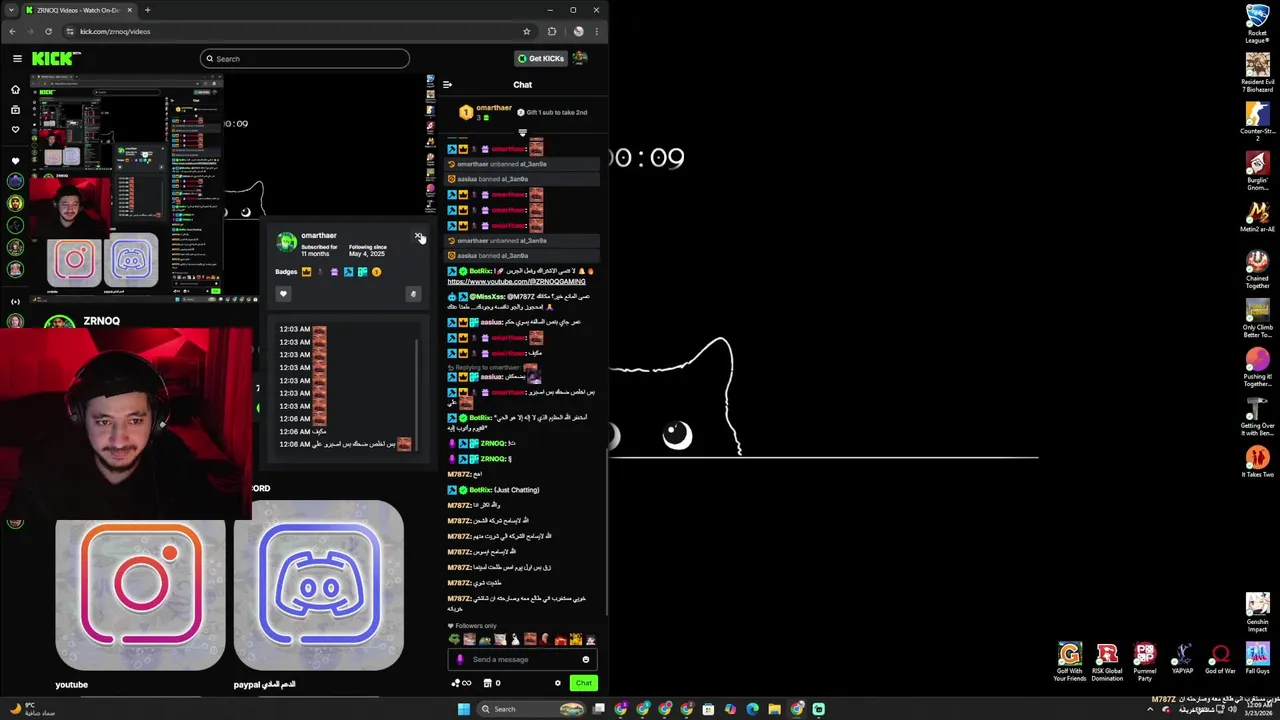Image resolution: width=1280 pixels, height=720 pixels.
Task: Open Following heart outline in sidebar
Action: (x=15, y=129)
